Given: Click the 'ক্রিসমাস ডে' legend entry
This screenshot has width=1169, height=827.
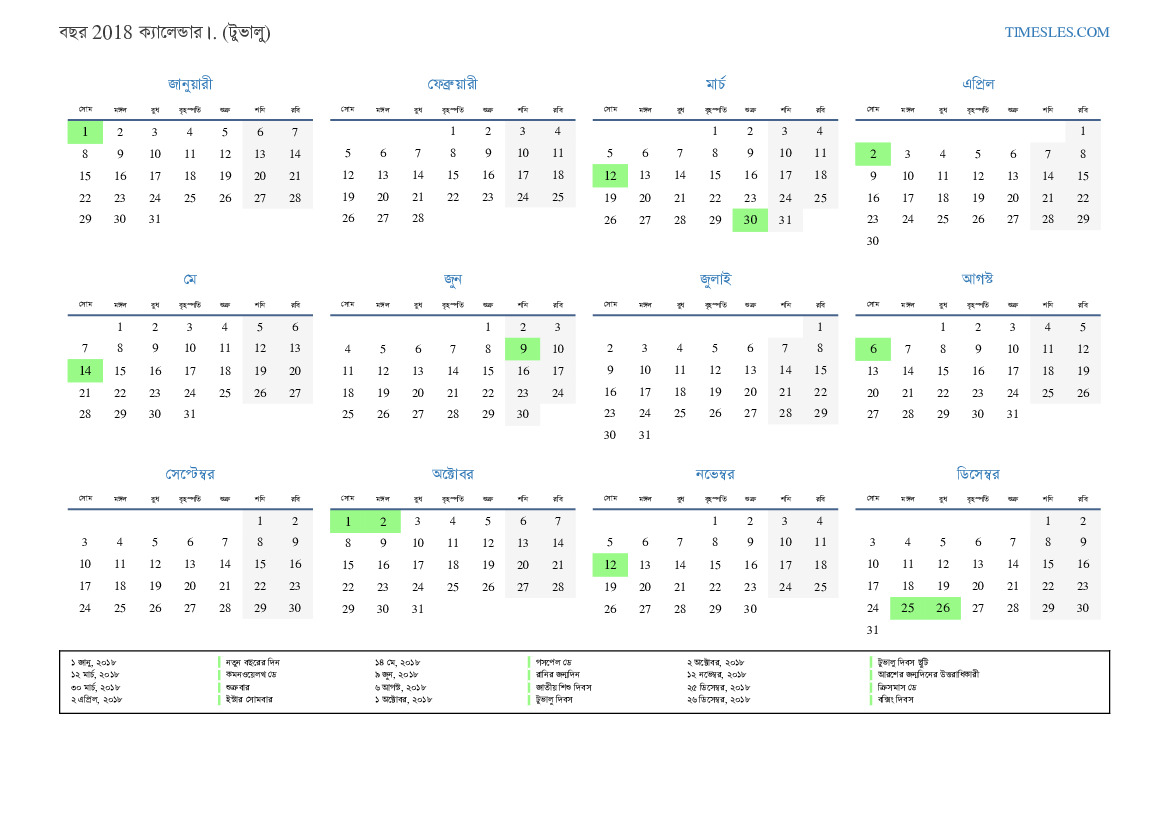Looking at the screenshot, I should (900, 687).
